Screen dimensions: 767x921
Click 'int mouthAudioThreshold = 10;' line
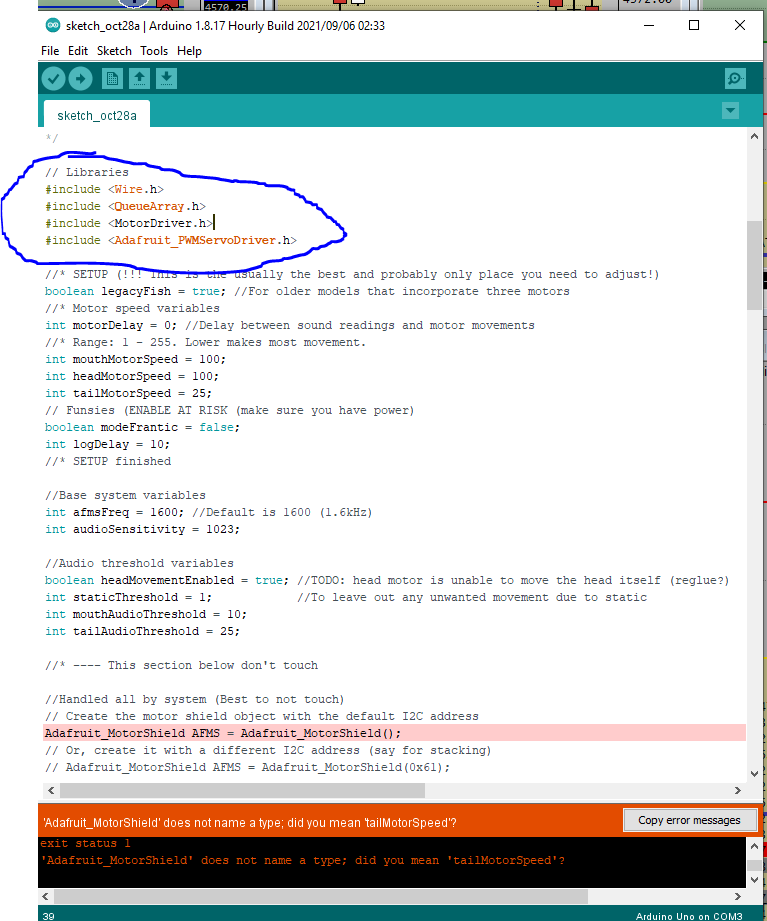point(146,614)
